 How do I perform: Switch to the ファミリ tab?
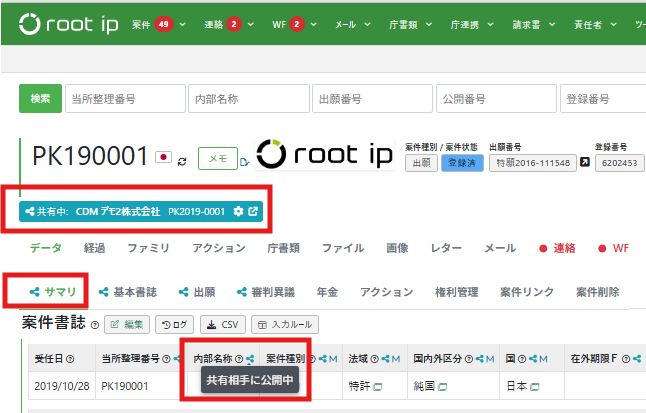tap(148, 248)
